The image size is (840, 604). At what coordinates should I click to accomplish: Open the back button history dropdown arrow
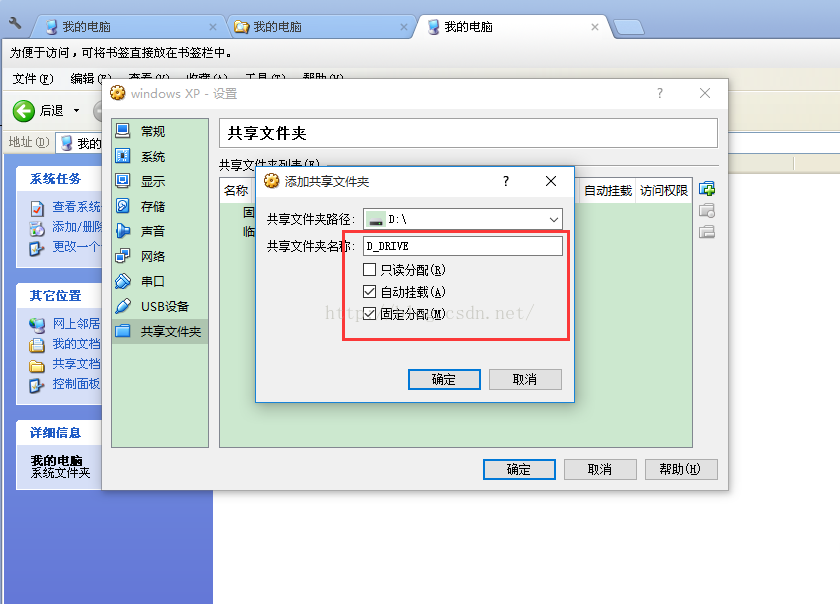pos(77,110)
